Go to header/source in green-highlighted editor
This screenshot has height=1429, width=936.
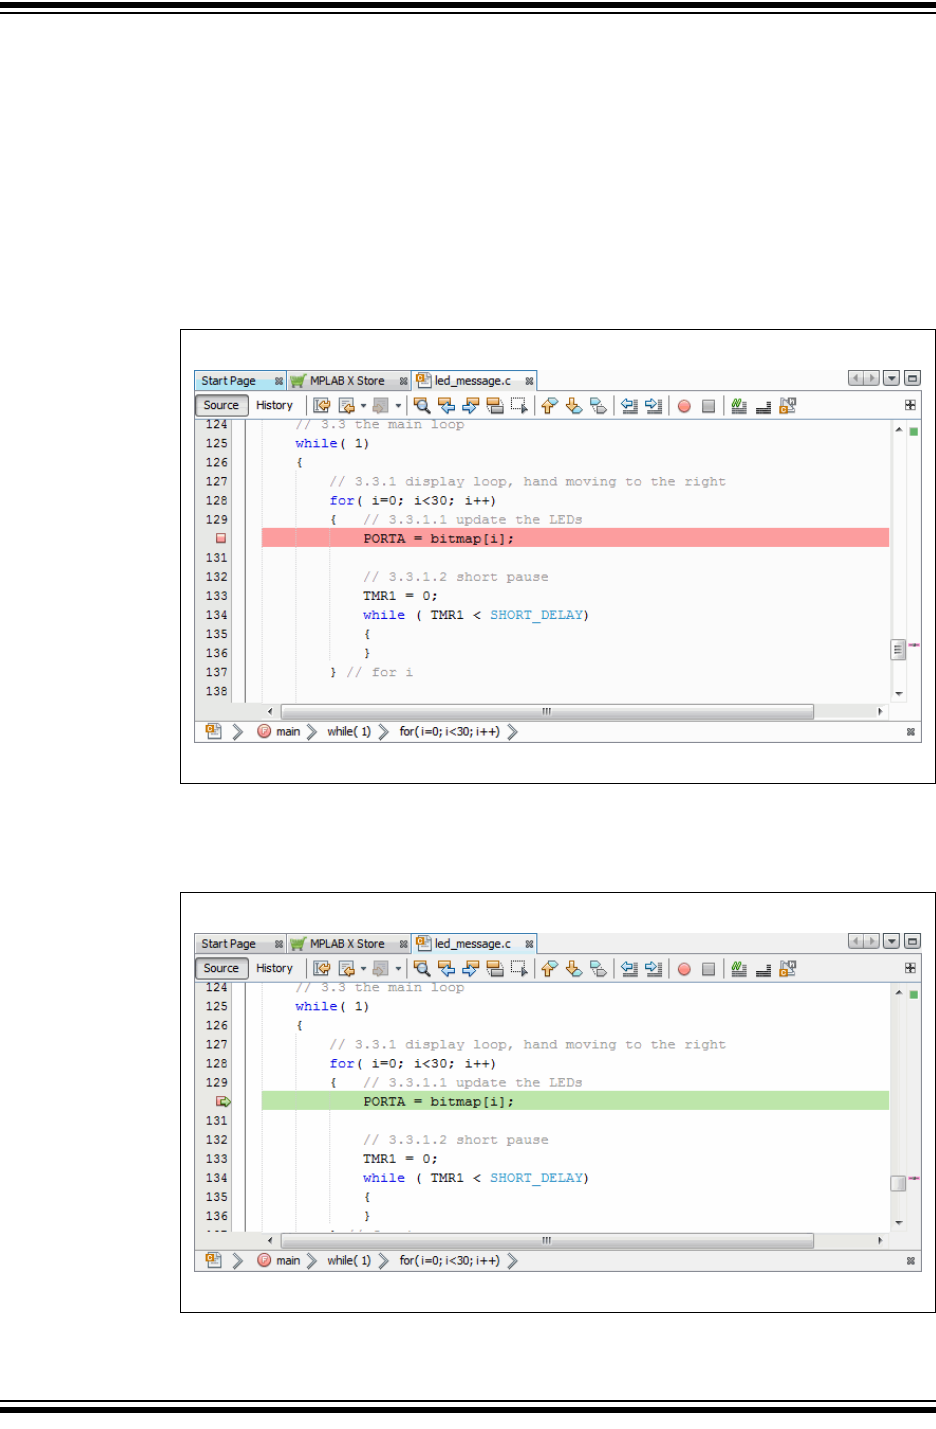coord(788,969)
